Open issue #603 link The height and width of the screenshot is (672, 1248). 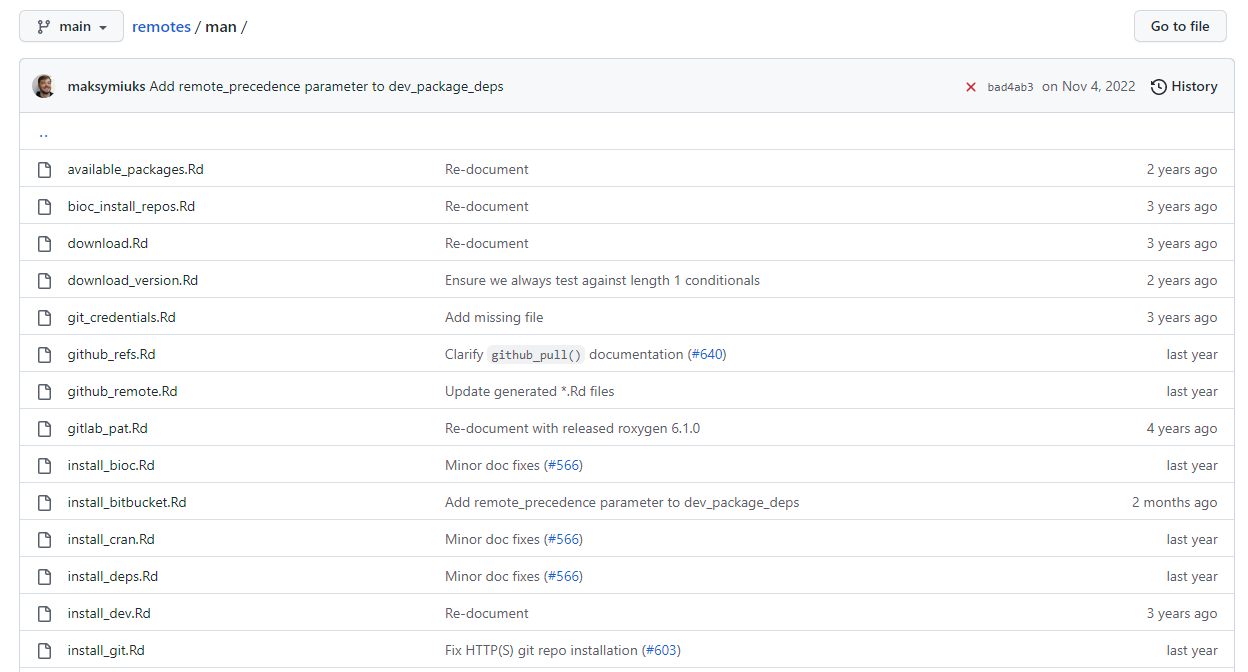[x=660, y=651]
